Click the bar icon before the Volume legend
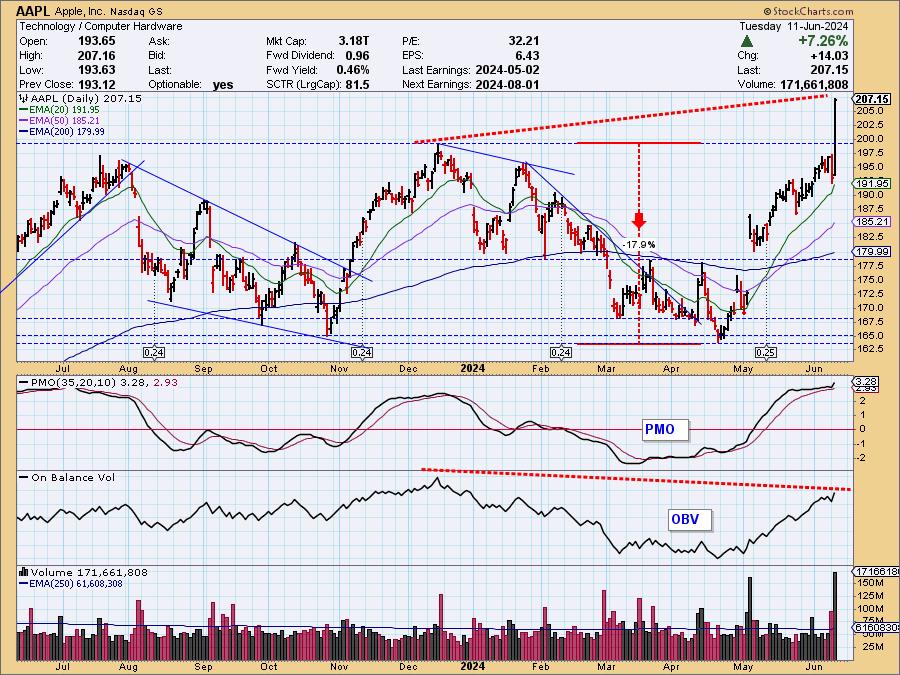 (x=24, y=572)
